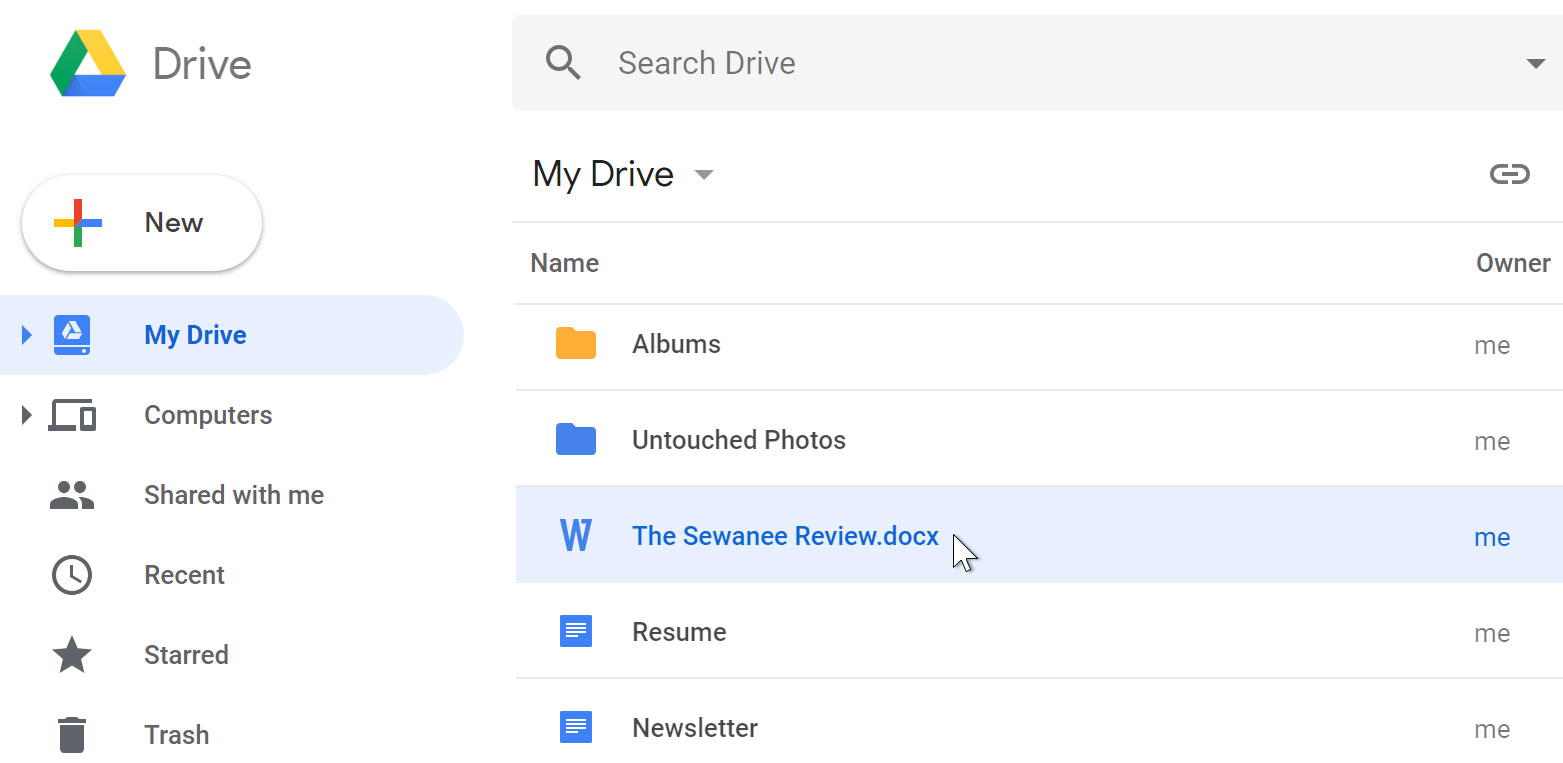Viewport: 1563px width, 763px height.
Task: Click the Starred star icon
Action: pos(71,654)
